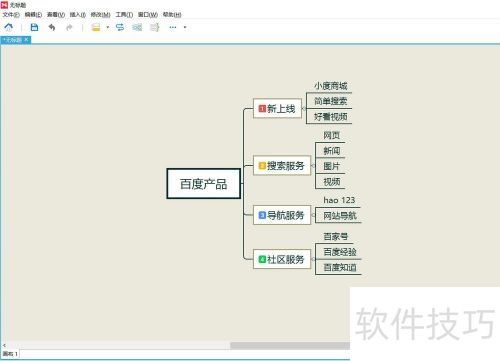Open the 插入(I) menu
The image size is (500, 361).
click(x=78, y=15)
